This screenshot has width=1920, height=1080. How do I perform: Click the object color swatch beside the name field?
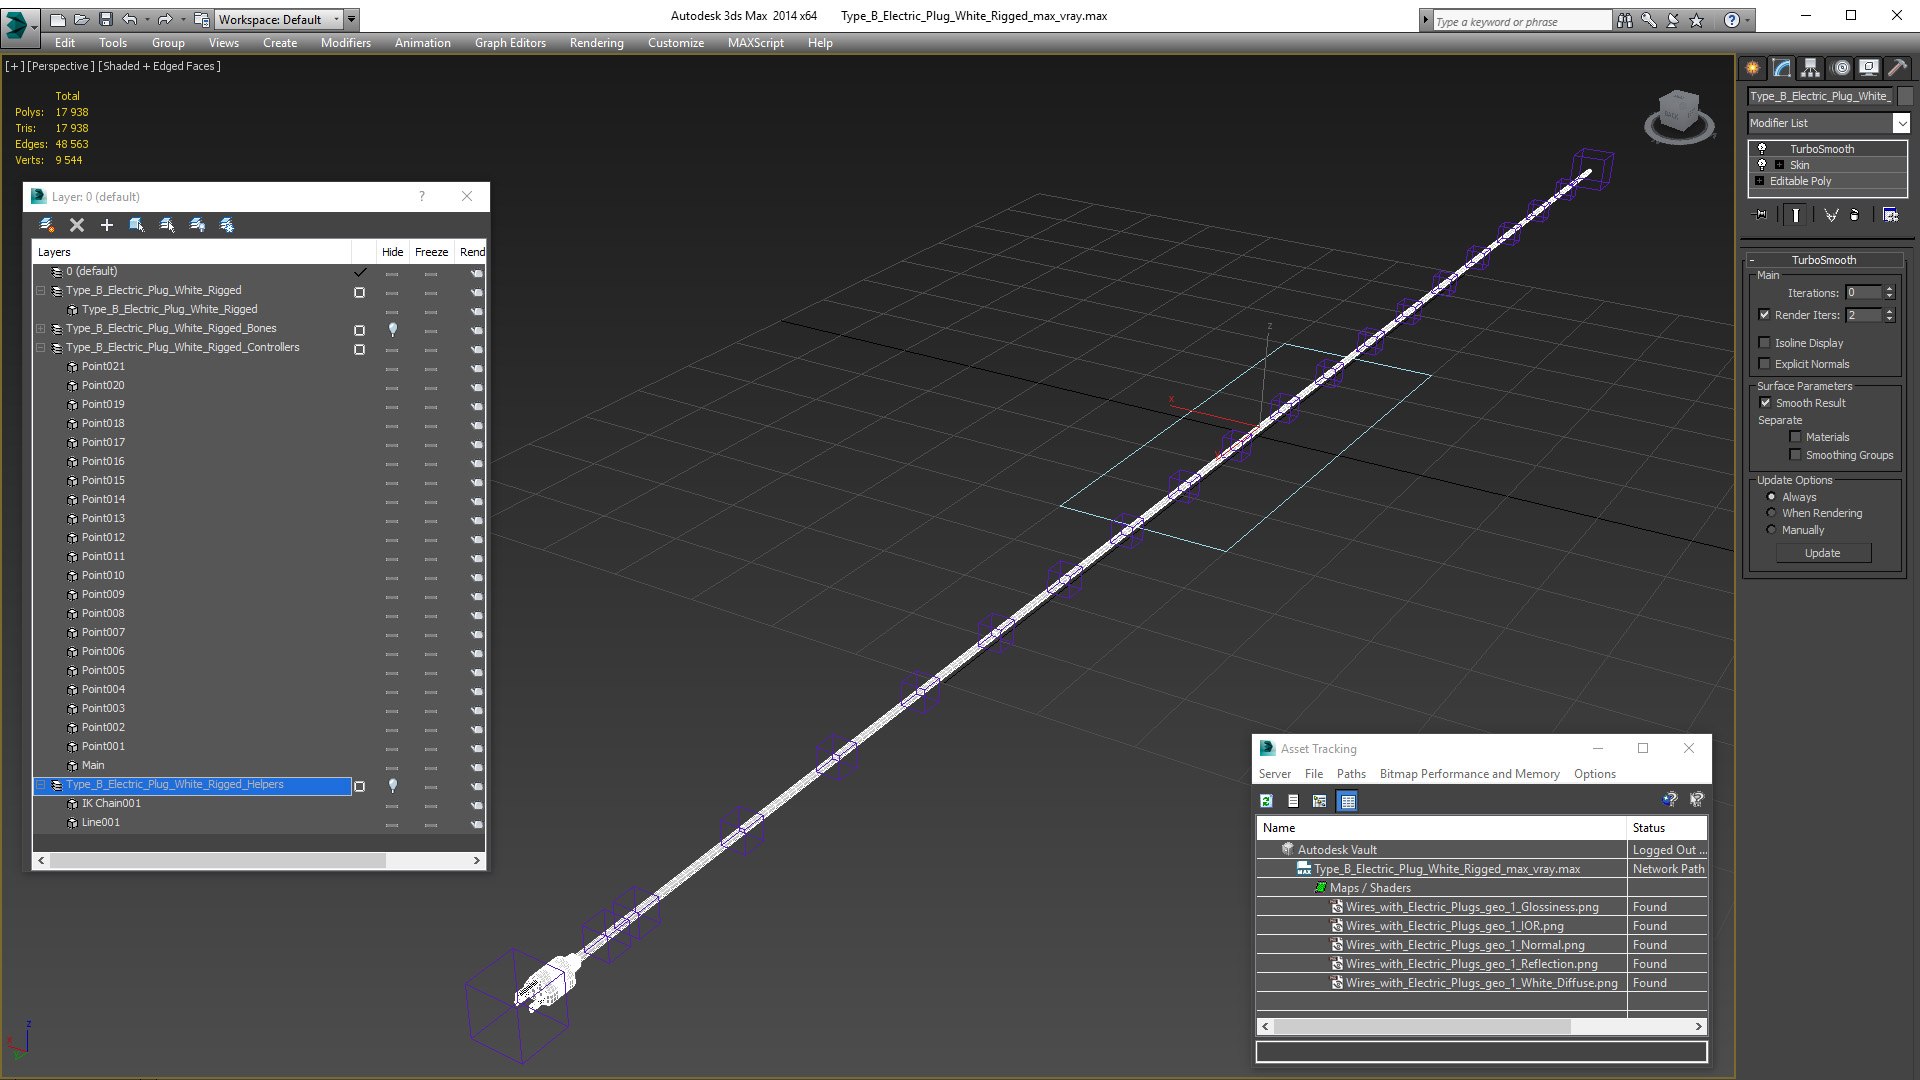(1905, 96)
